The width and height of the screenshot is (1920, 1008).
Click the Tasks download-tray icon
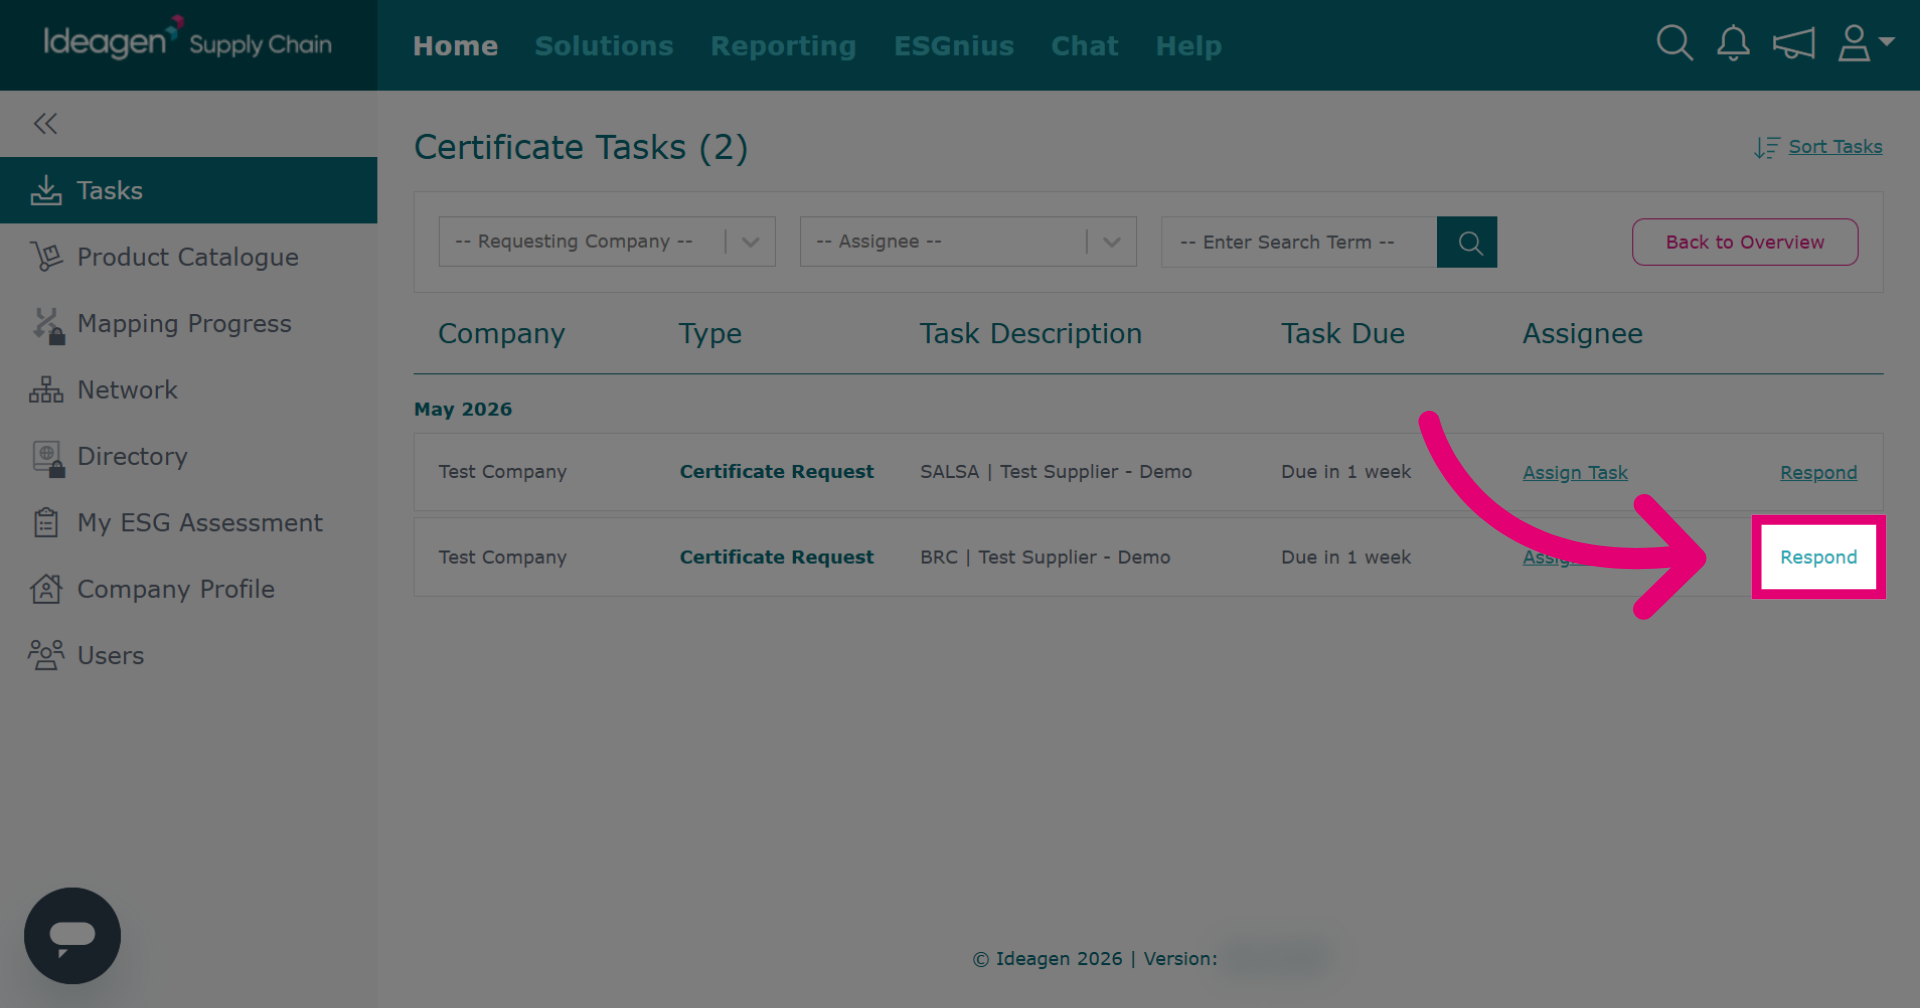pyautogui.click(x=46, y=190)
